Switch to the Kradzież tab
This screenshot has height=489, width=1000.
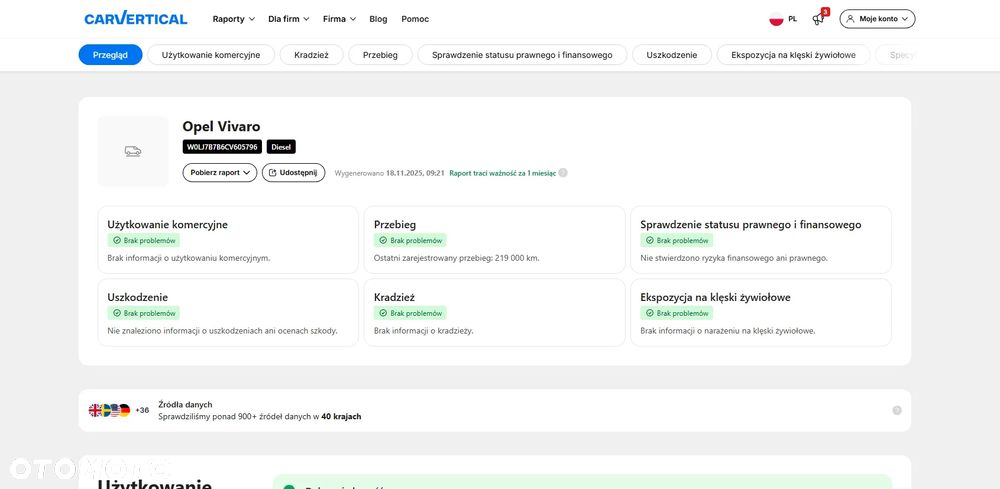(311, 55)
